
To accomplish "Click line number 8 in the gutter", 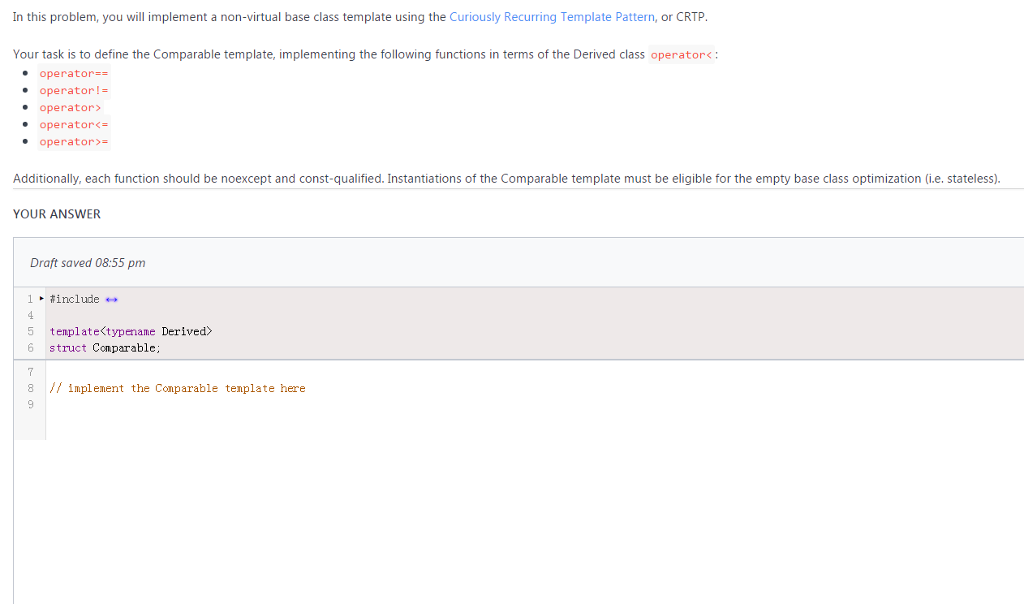I will (x=30, y=388).
